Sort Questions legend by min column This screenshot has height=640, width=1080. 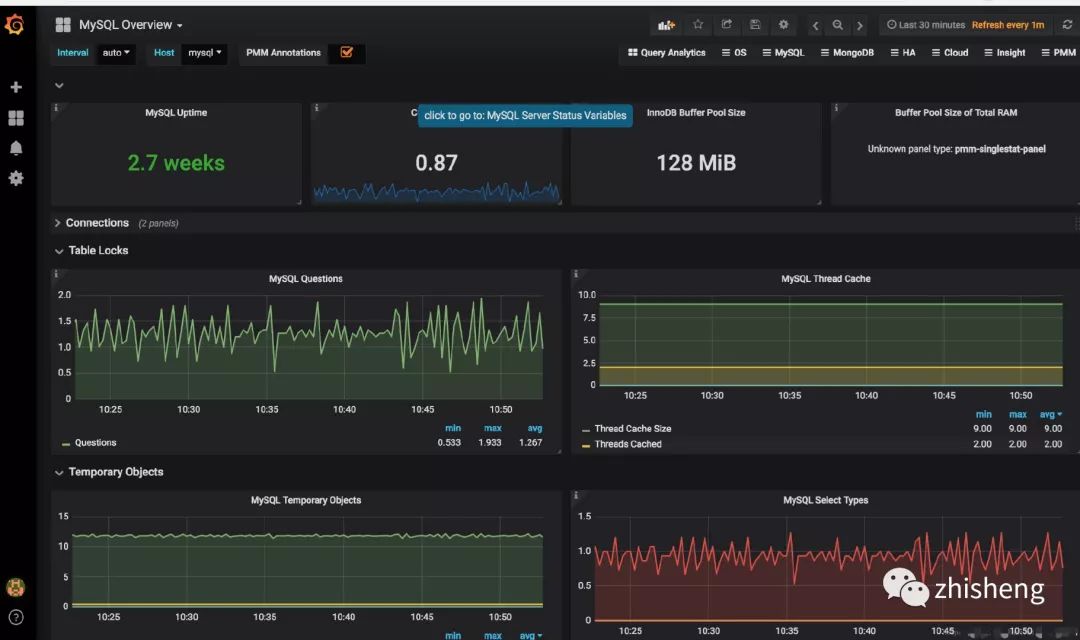click(453, 429)
